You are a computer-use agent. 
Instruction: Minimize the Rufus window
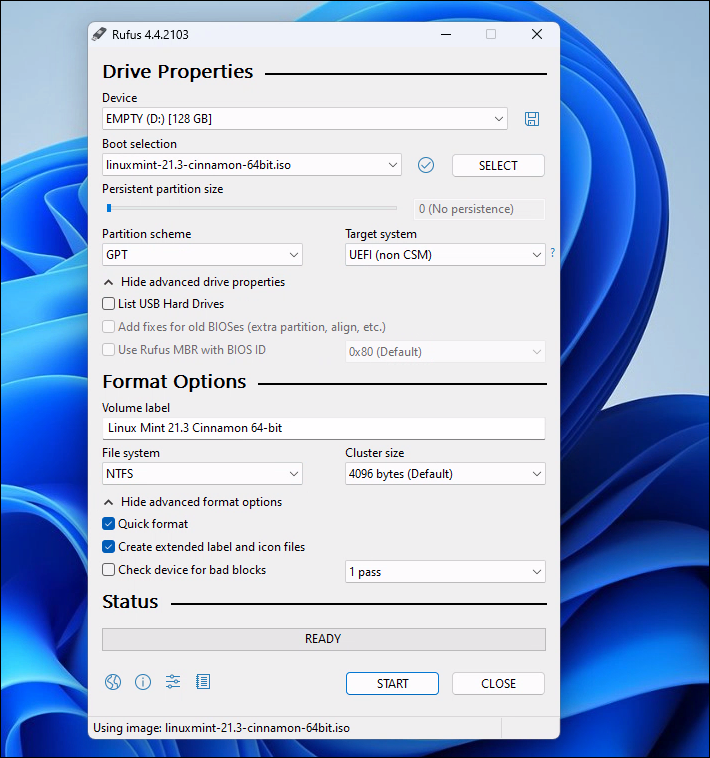(x=446, y=34)
